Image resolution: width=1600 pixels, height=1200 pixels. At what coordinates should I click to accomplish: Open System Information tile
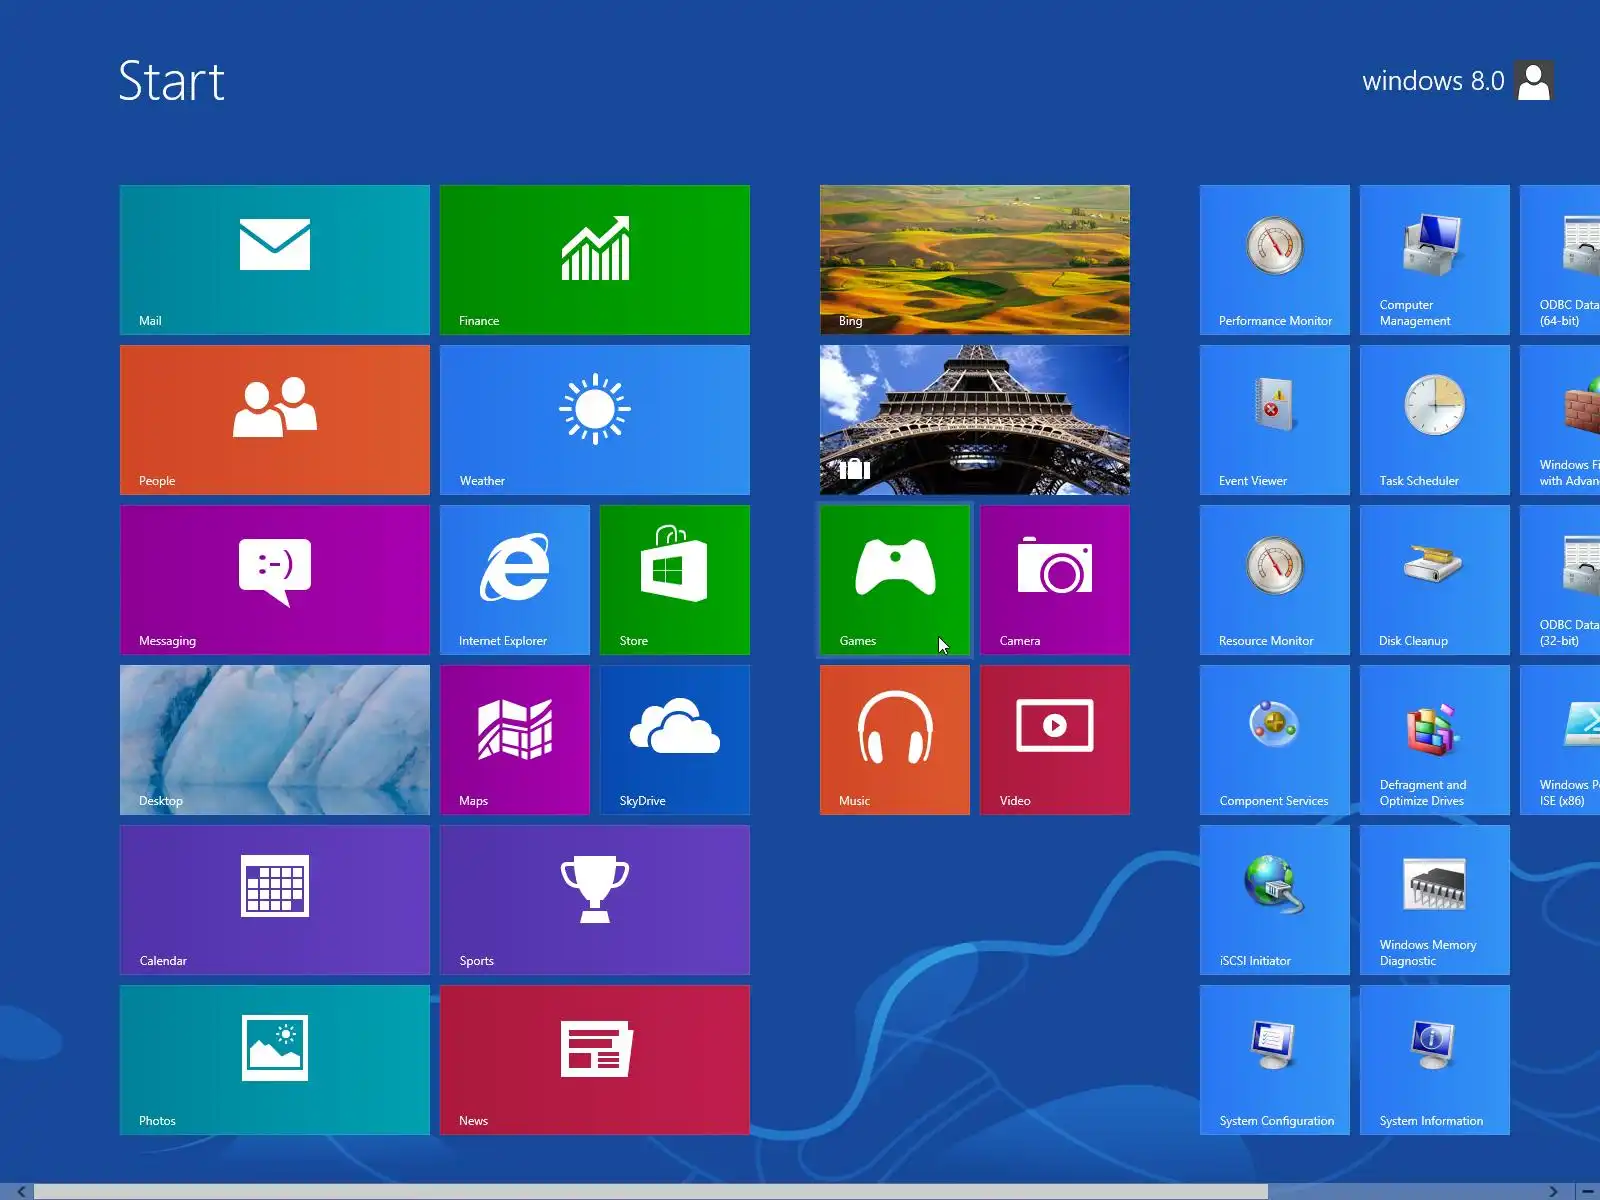[x=1435, y=1060]
